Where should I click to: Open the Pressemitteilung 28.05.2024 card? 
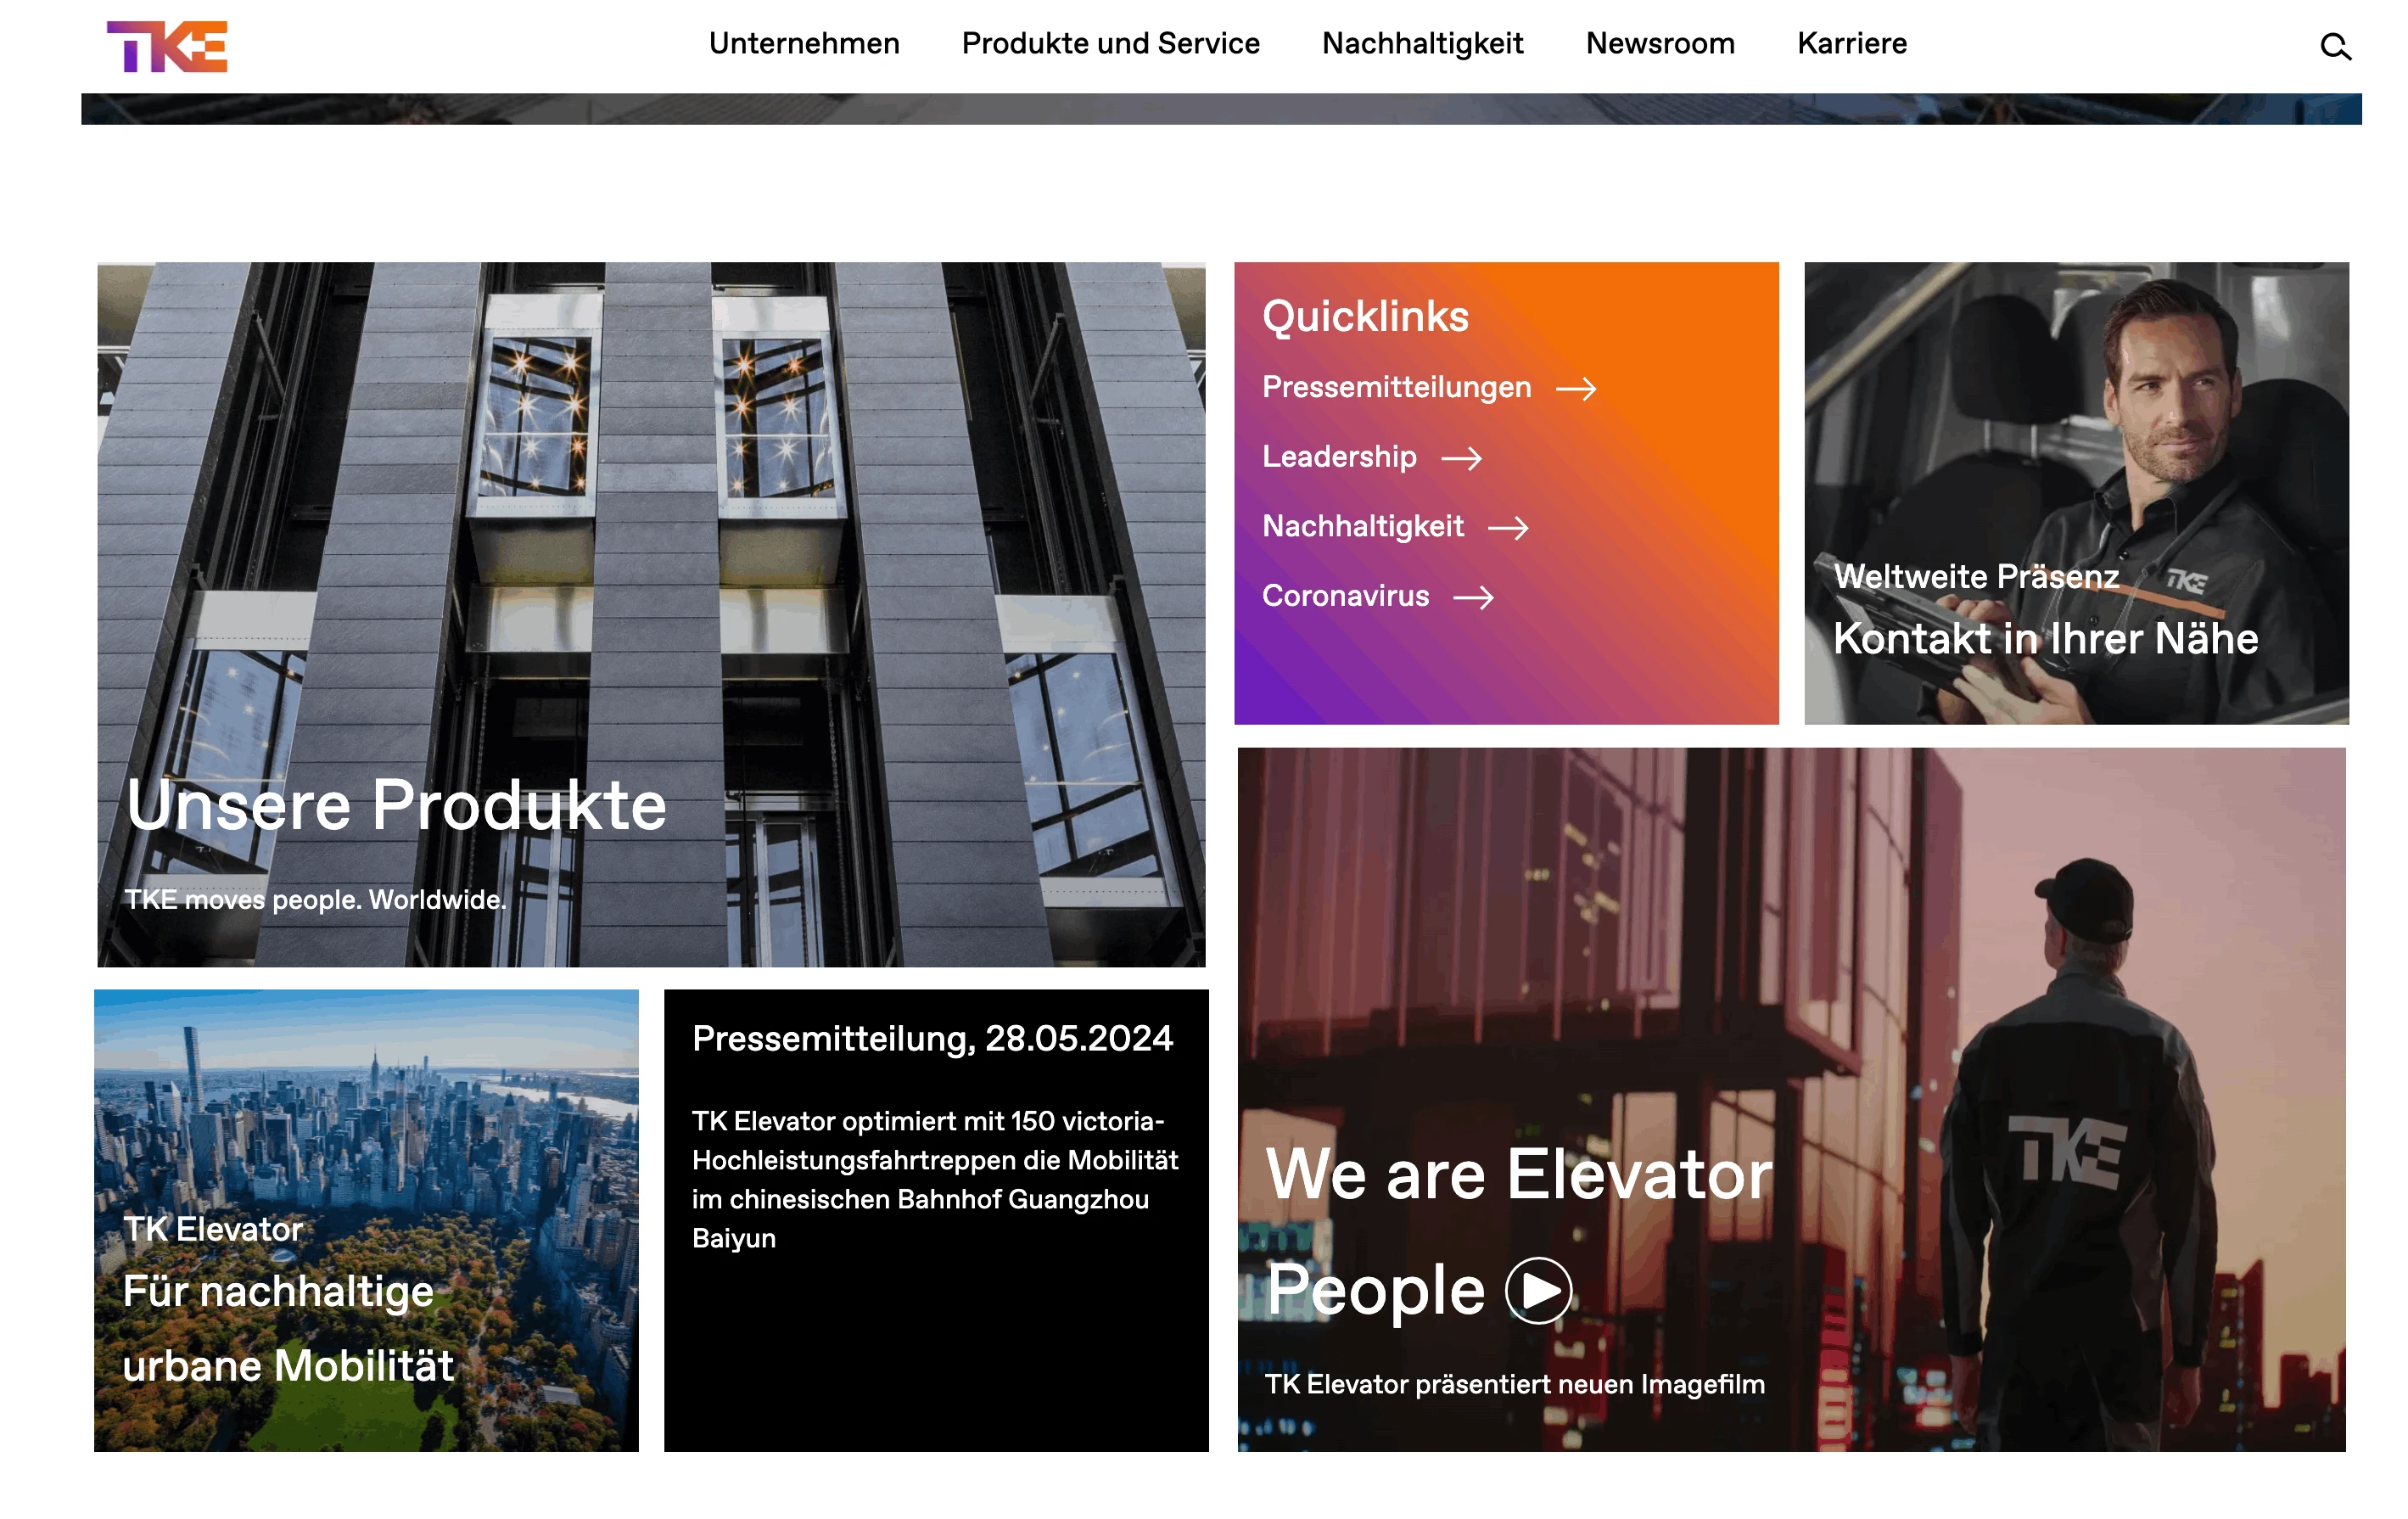coord(936,1220)
